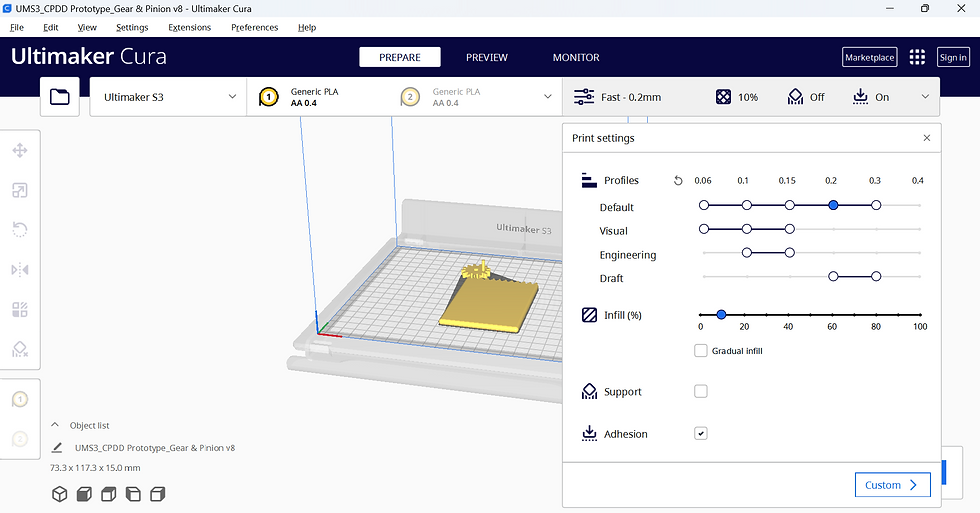Choose extruder 2 button in left toolbar
The height and width of the screenshot is (513, 980).
20,439
